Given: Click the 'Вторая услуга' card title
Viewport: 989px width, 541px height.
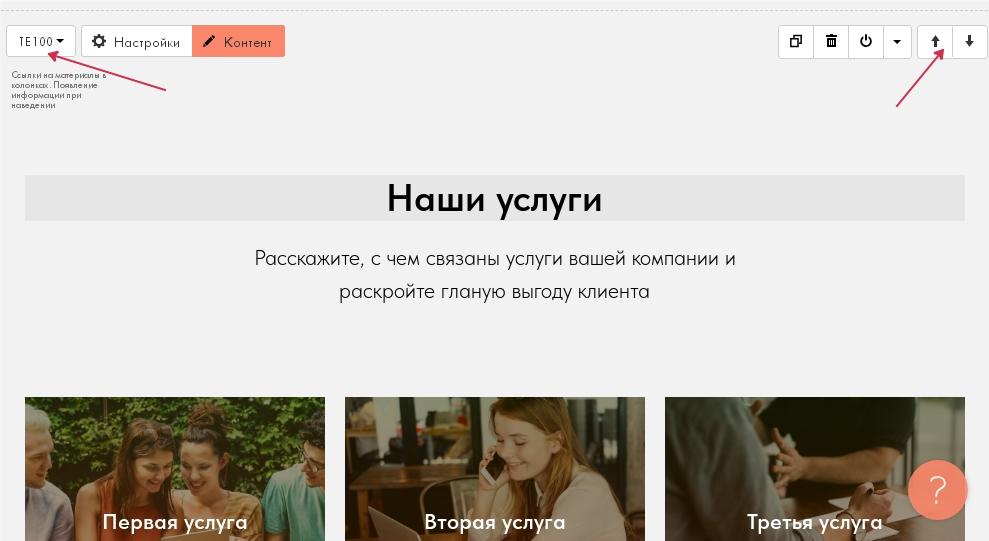Looking at the screenshot, I should (x=494, y=522).
